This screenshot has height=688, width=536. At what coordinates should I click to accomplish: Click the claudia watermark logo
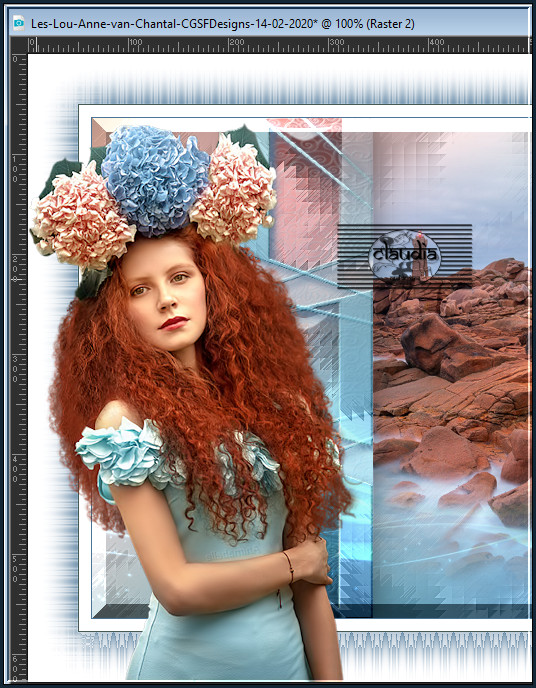tap(404, 254)
